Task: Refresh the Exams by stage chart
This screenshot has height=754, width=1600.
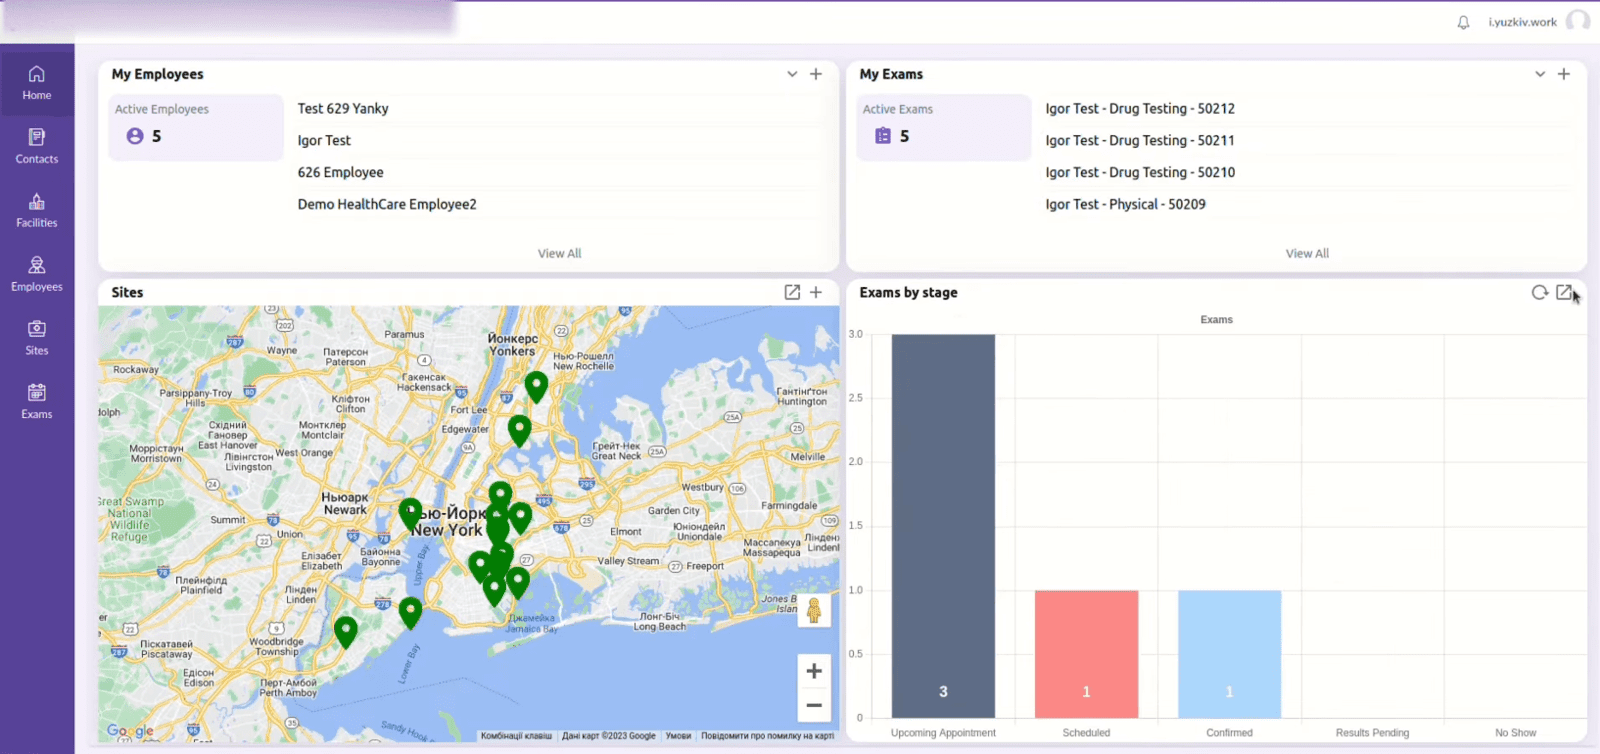Action: point(1539,292)
